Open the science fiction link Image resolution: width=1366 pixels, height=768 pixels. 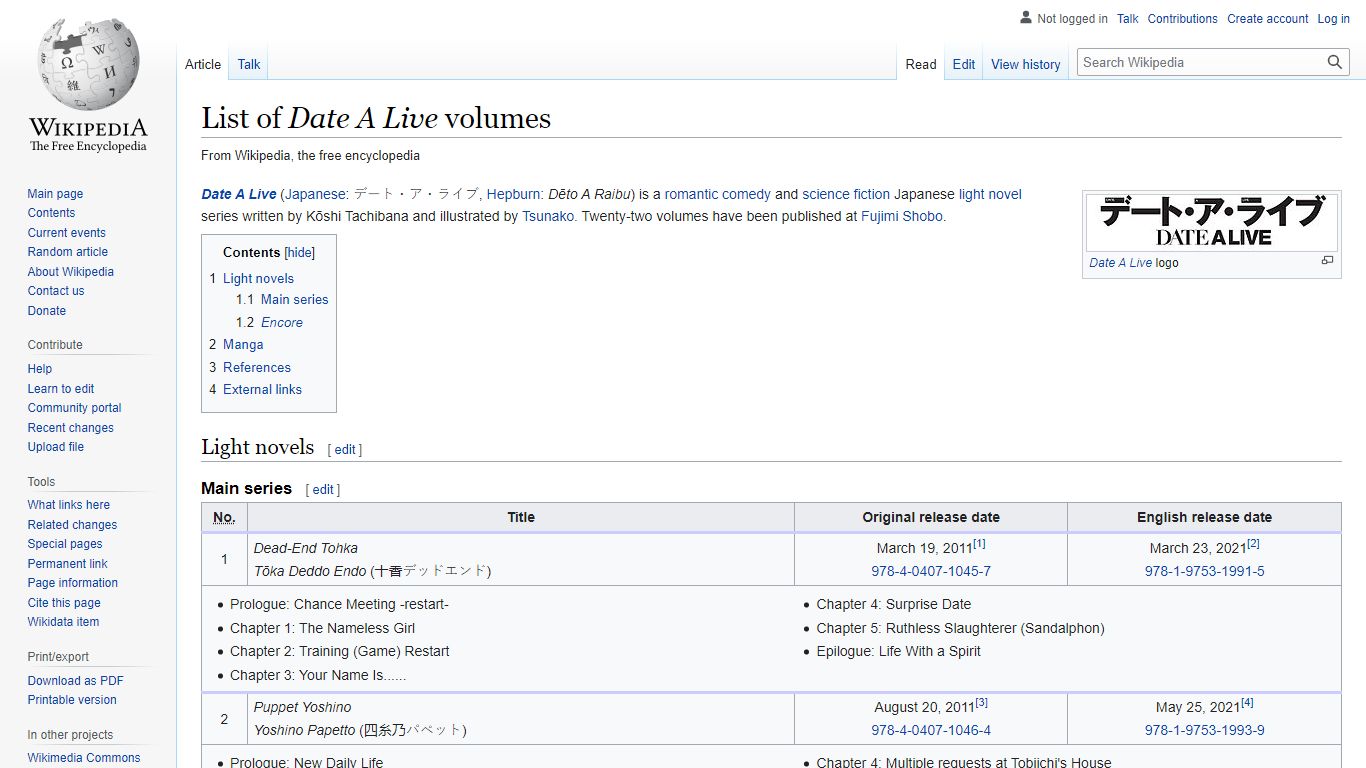846,195
